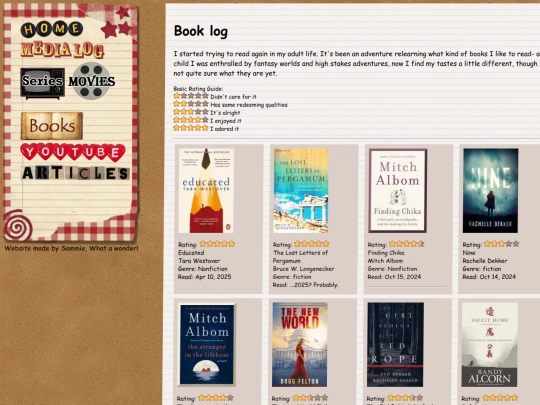The width and height of the screenshot is (540, 405).
Task: Open the HOME navigation graphic
Action: (52, 29)
